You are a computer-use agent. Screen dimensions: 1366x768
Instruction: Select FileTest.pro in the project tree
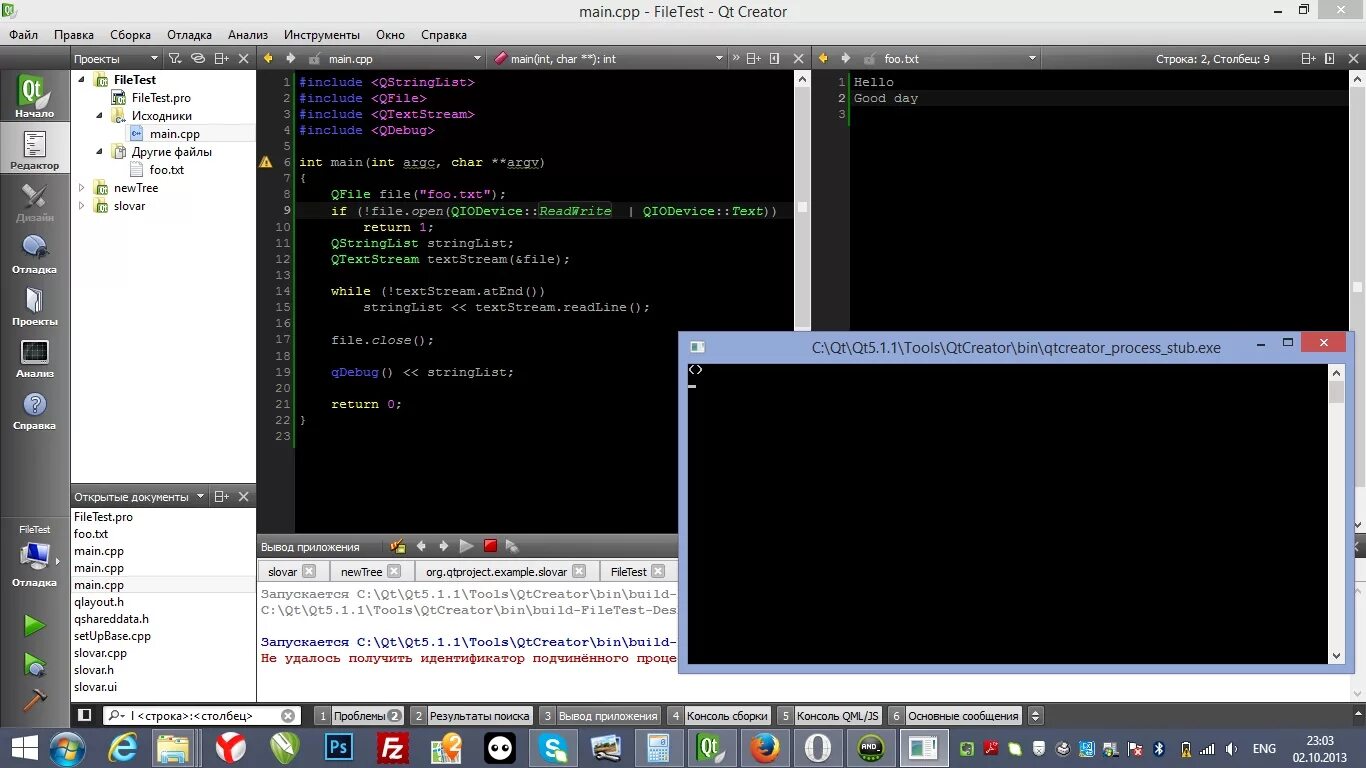pos(161,97)
